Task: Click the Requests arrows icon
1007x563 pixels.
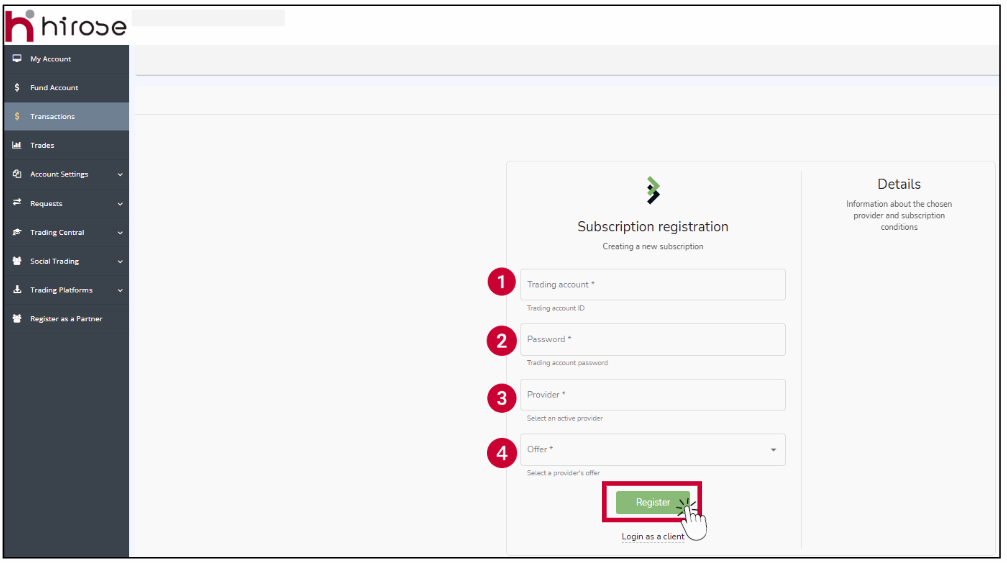Action: [x=17, y=204]
